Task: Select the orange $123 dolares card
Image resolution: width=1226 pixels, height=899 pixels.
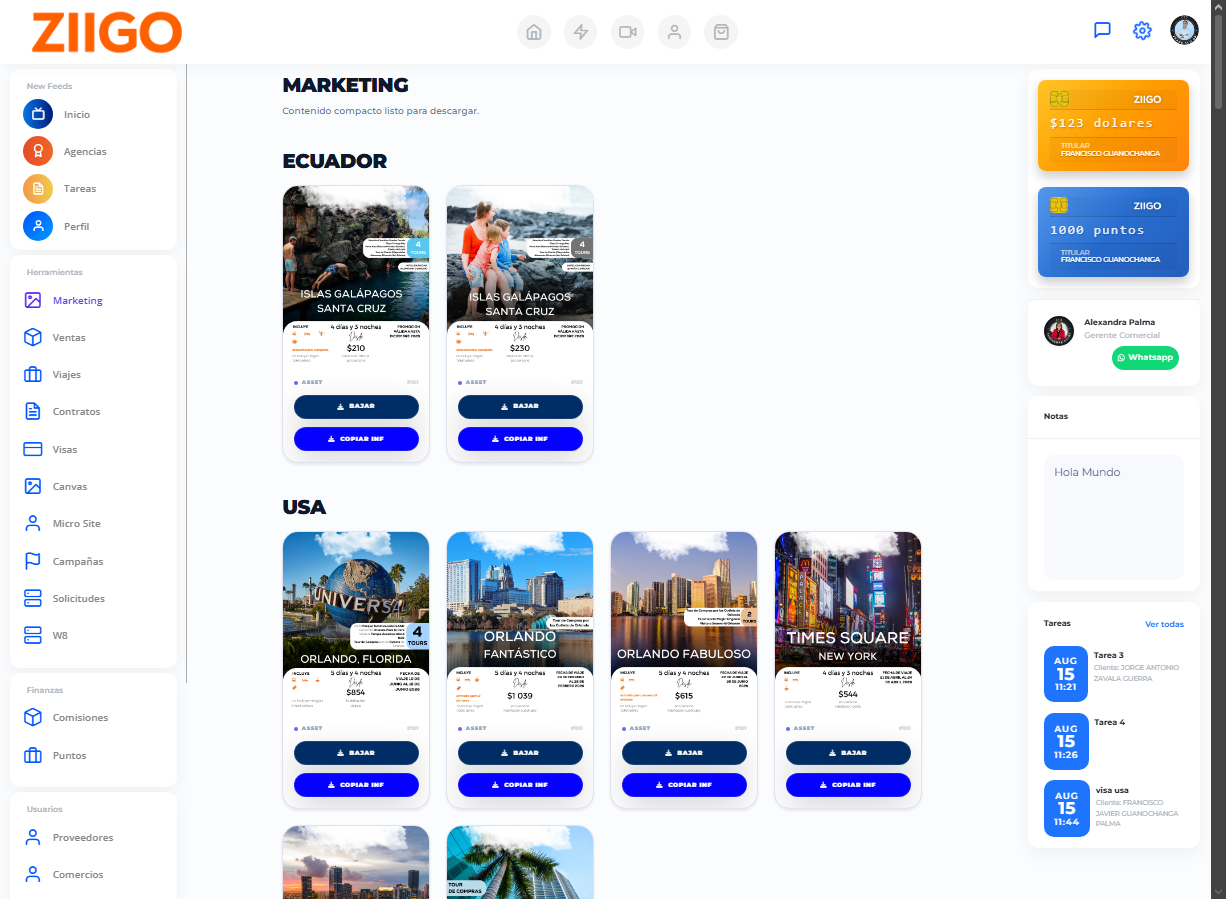Action: 1113,125
